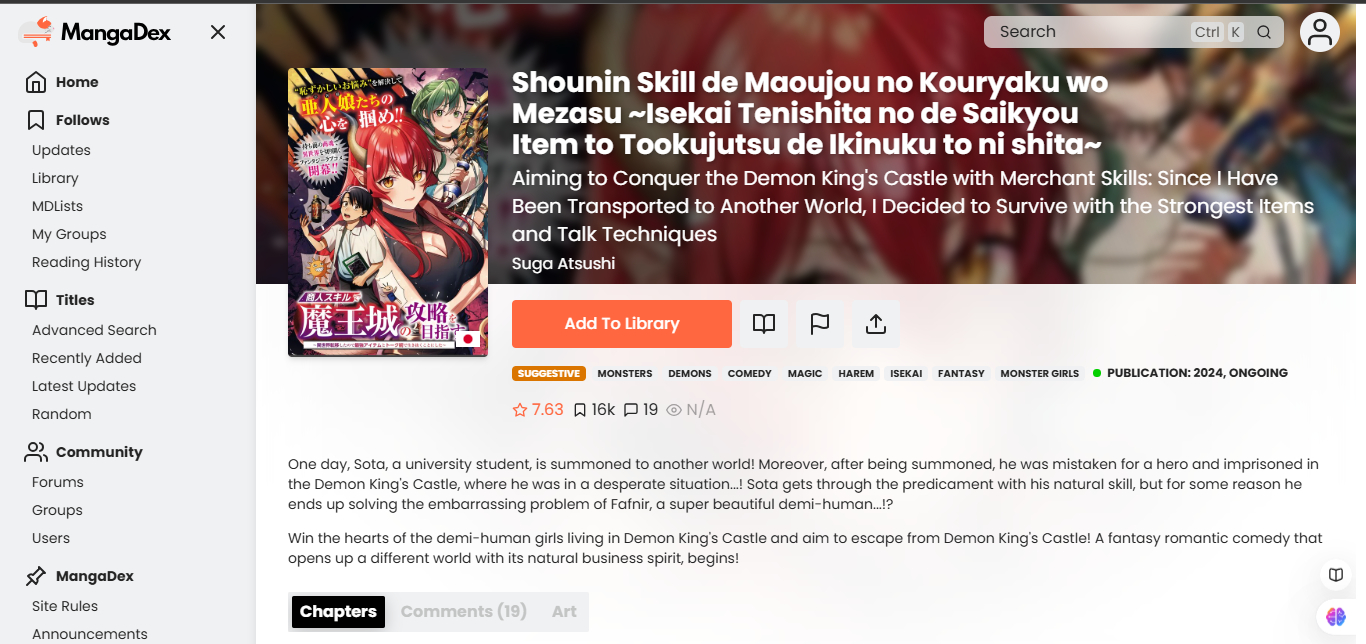Select the Isekai tag
This screenshot has height=644, width=1366.
pyautogui.click(x=906, y=373)
